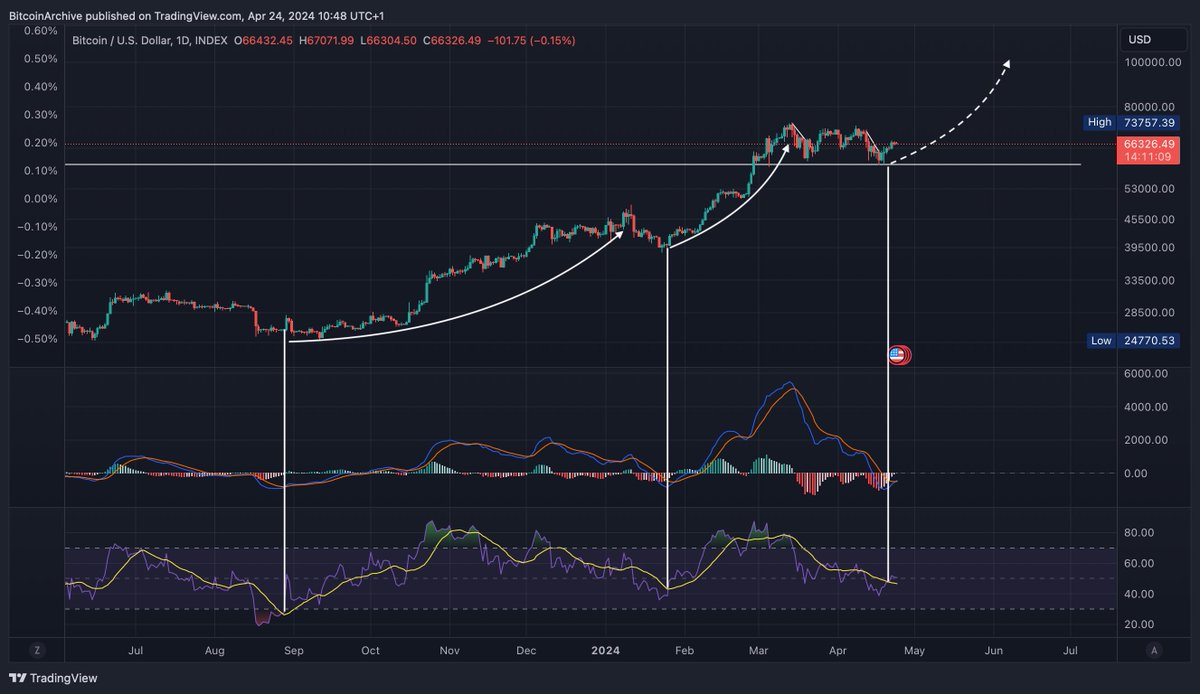
Task: Click the MACD 4000.00 scale label
Action: pyautogui.click(x=1146, y=407)
